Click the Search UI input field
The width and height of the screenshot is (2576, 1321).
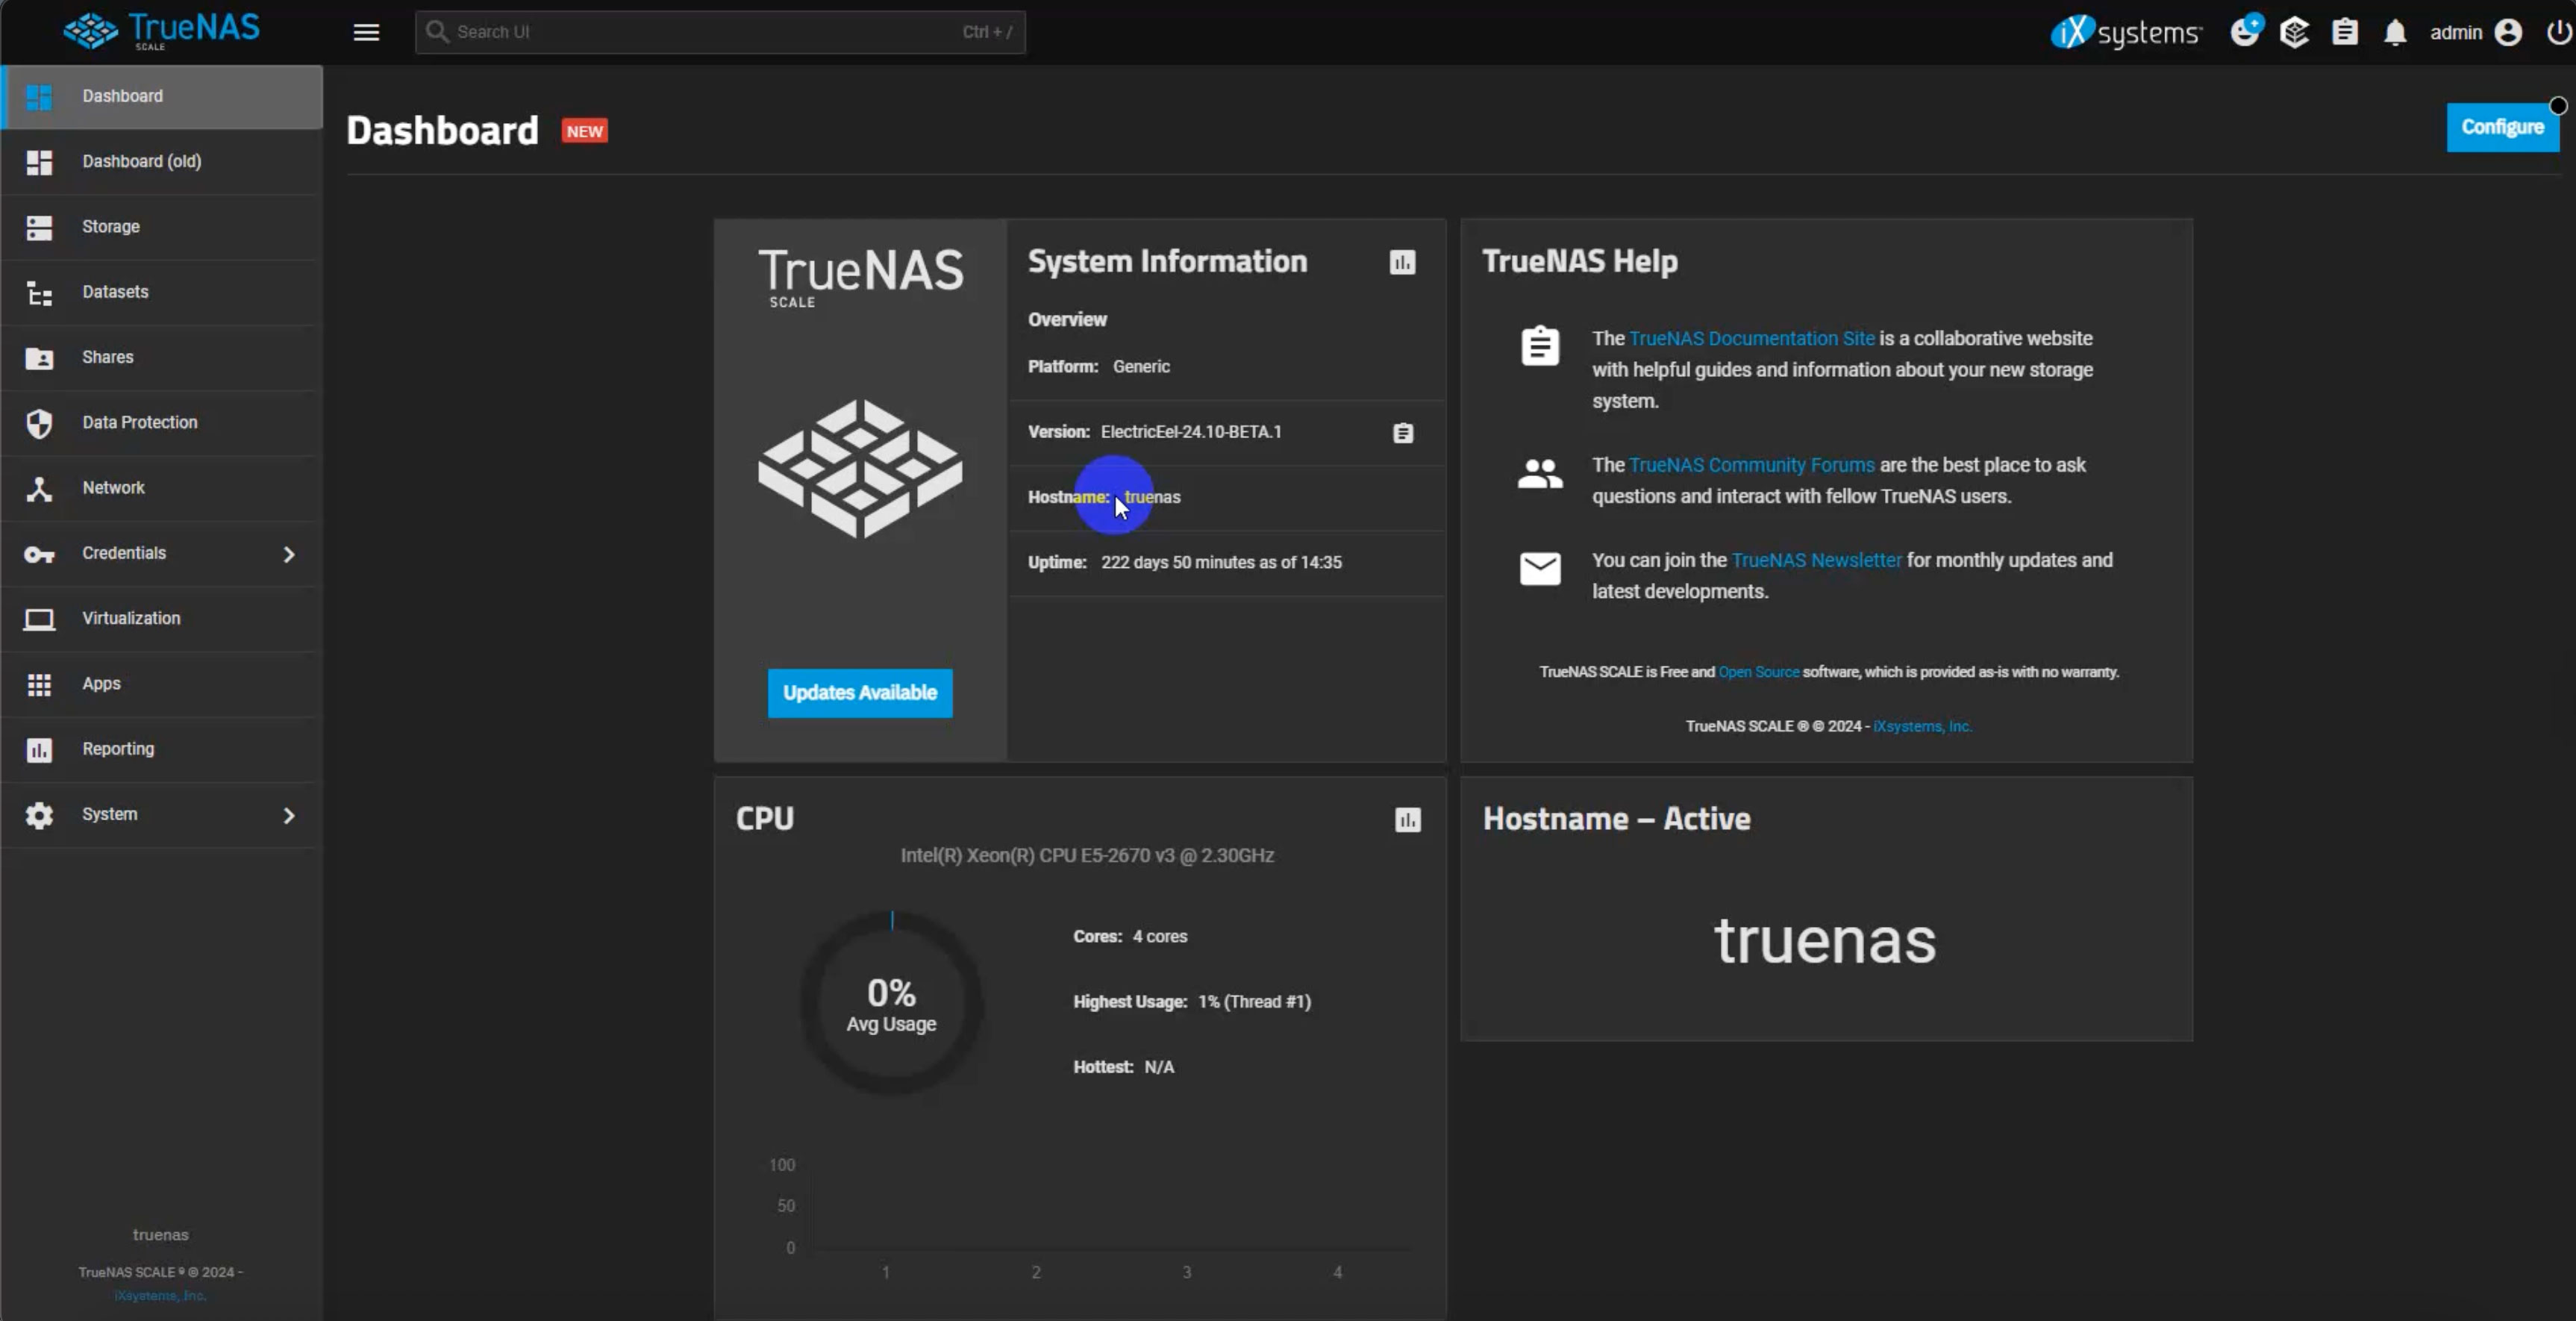pos(720,32)
